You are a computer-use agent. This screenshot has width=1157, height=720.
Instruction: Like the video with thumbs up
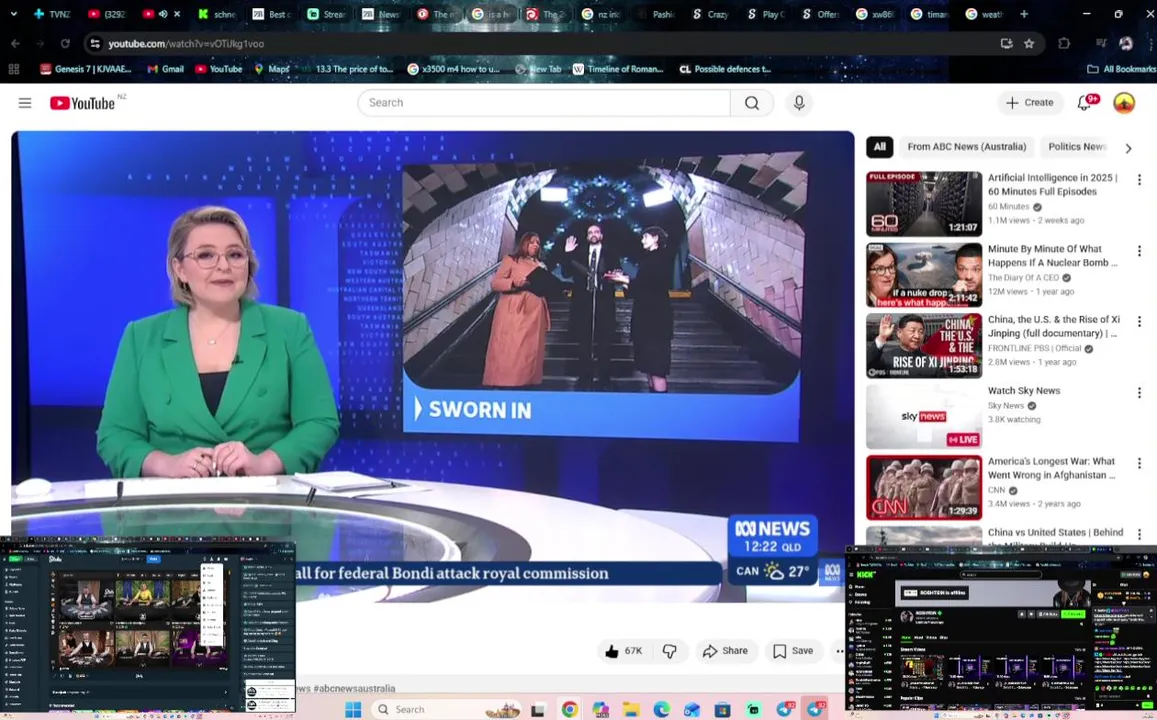click(624, 651)
